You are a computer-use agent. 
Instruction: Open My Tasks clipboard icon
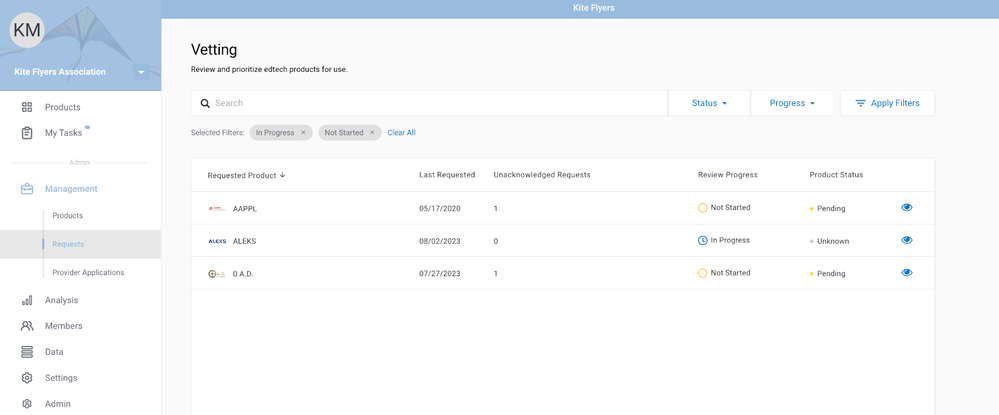(x=27, y=133)
